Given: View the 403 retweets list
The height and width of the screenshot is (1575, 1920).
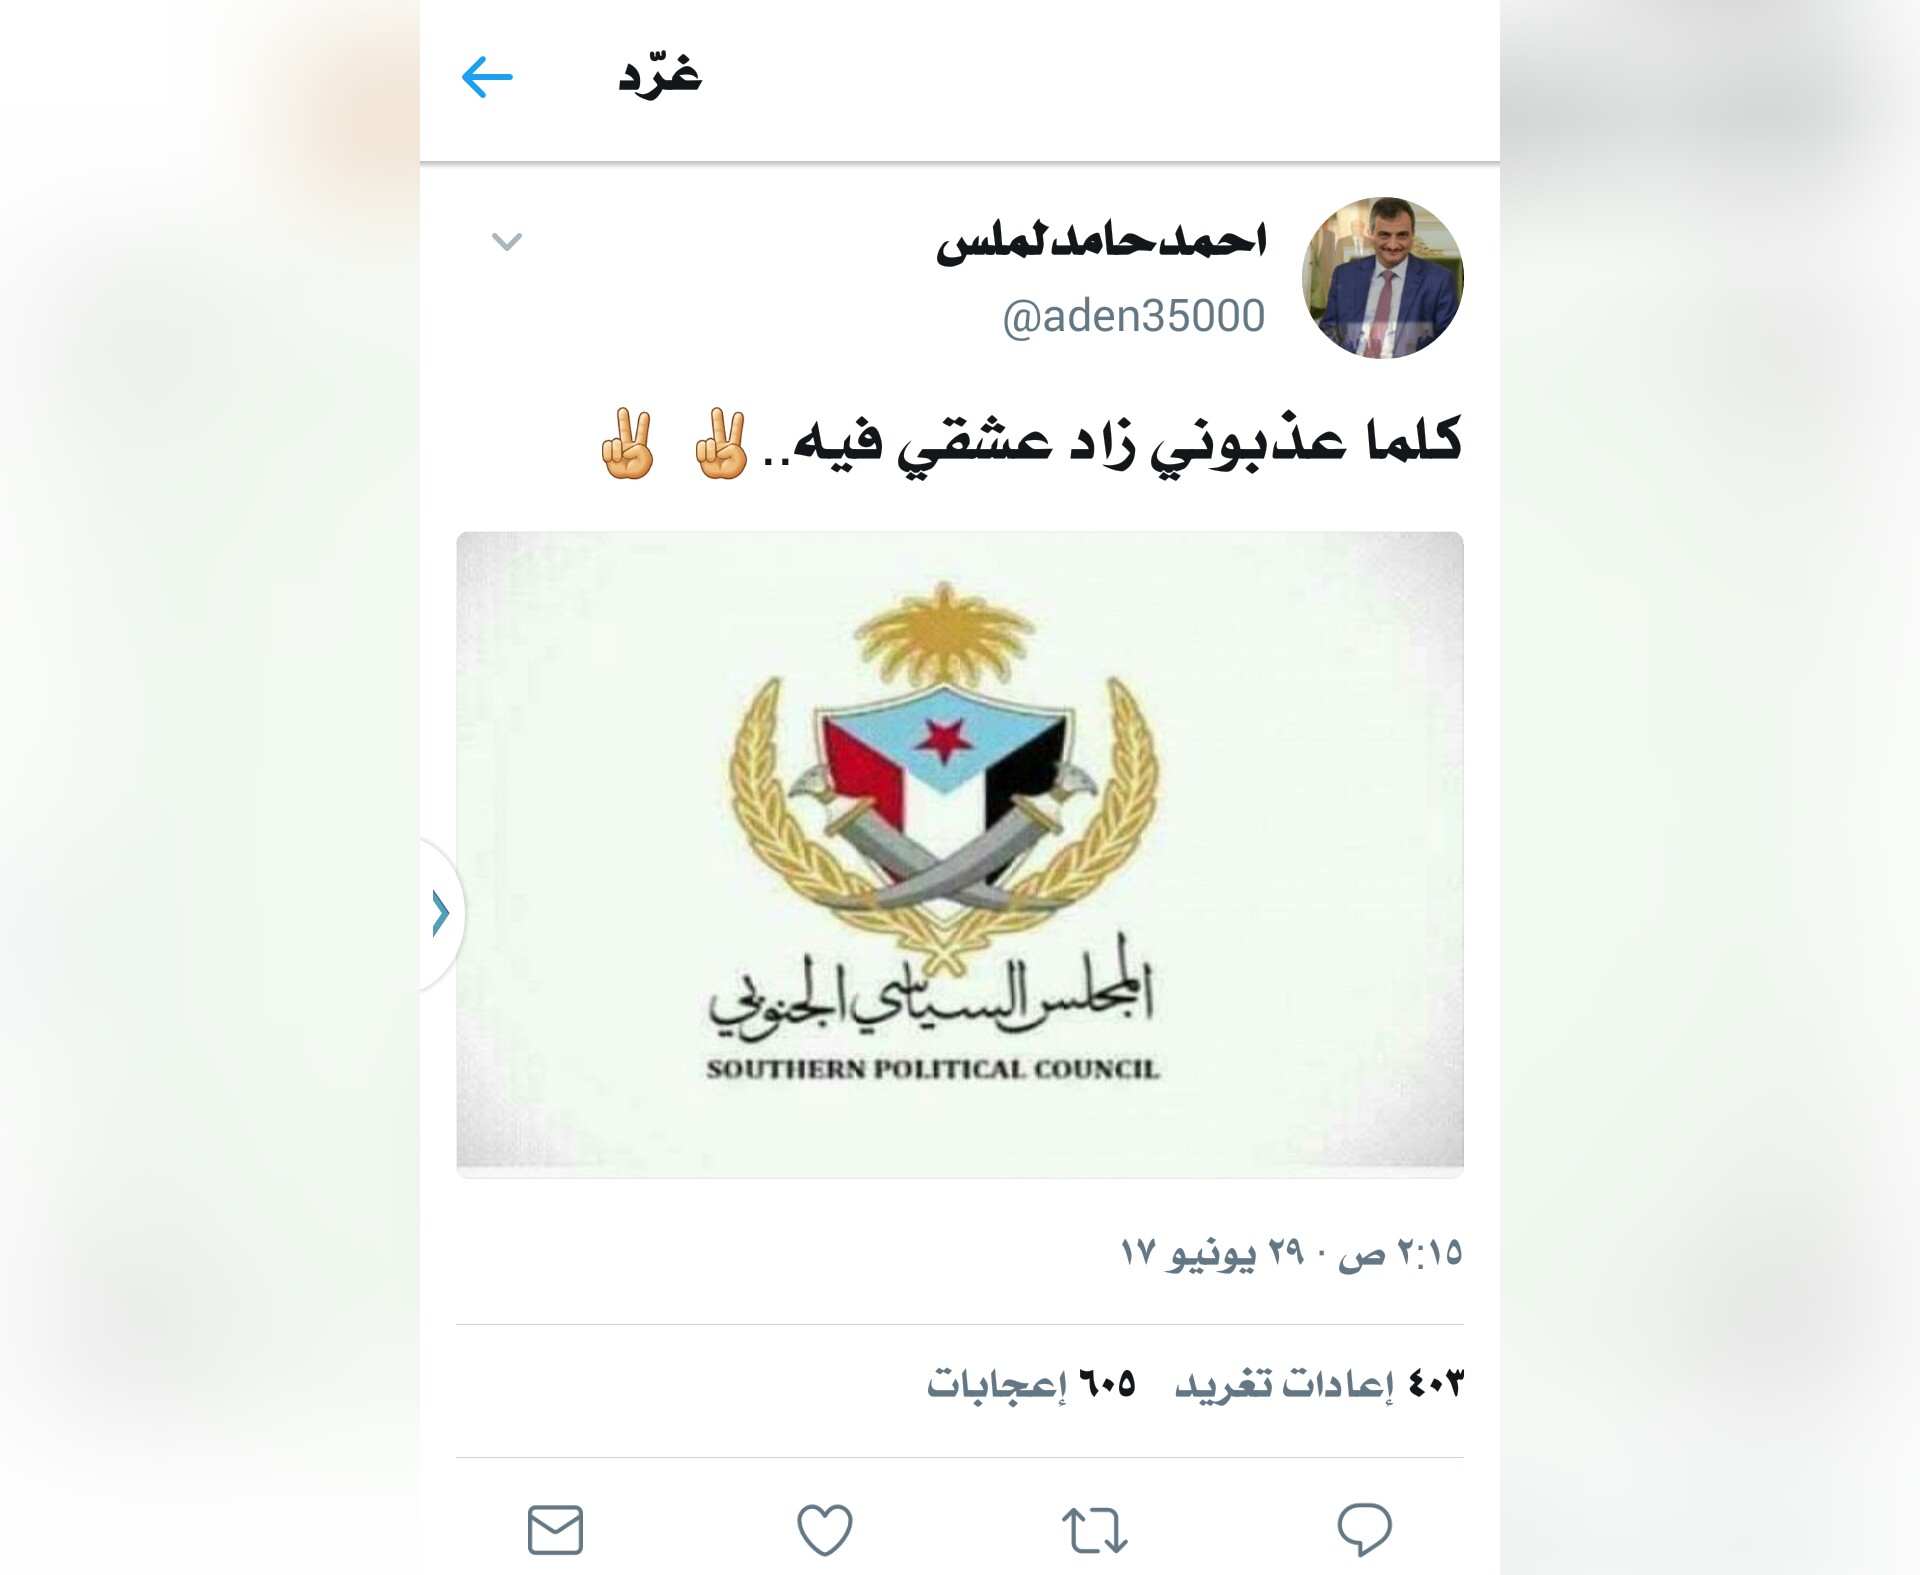Looking at the screenshot, I should coord(1319,1384).
